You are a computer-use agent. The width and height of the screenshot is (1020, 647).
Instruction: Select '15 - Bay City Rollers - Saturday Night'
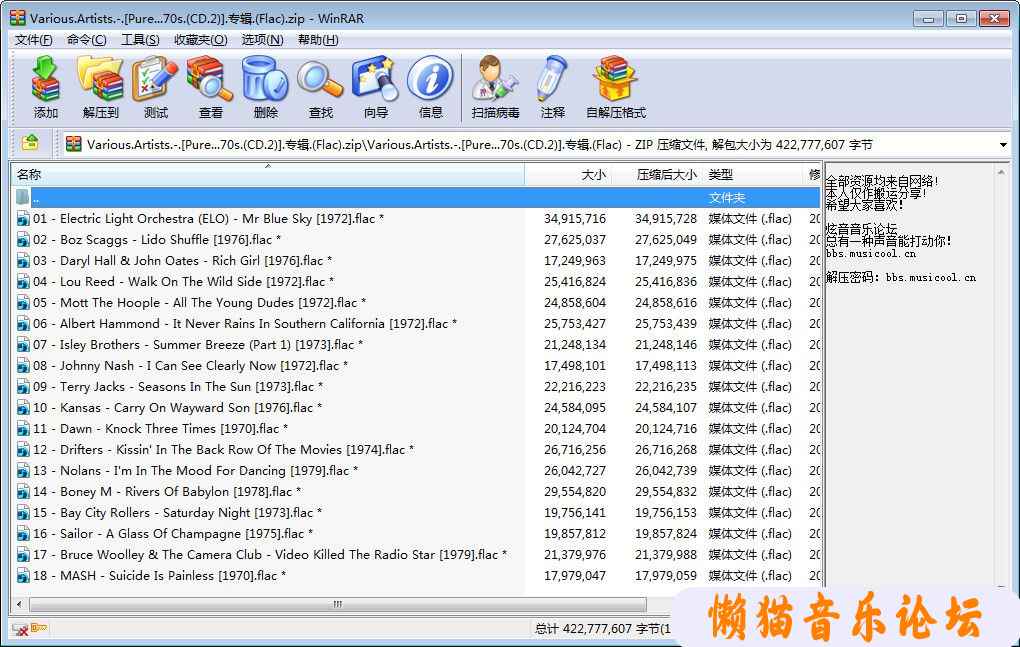(x=178, y=512)
